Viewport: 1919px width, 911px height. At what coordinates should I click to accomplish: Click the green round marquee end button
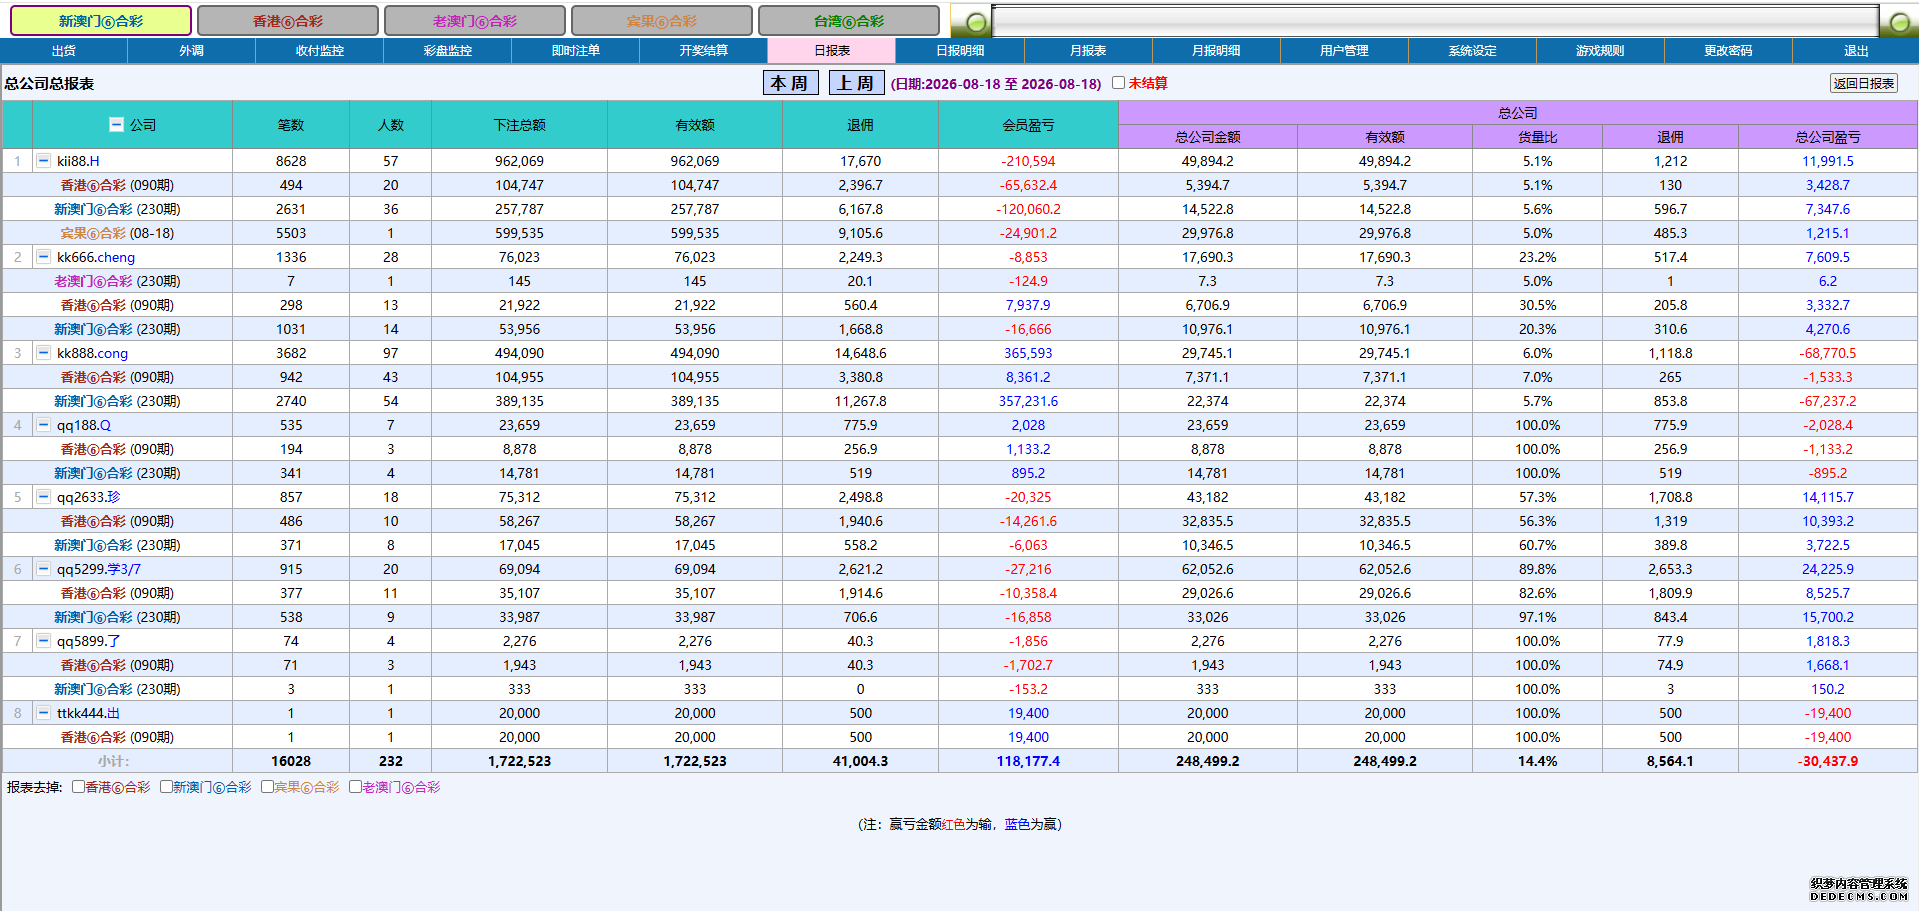click(1898, 22)
